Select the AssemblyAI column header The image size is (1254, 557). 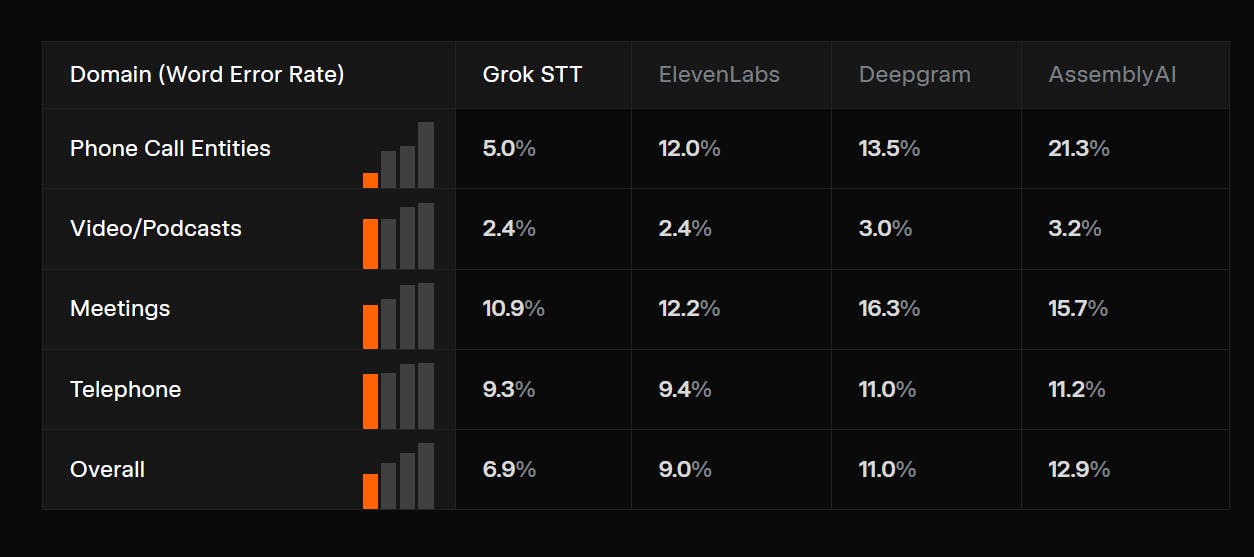1112,75
